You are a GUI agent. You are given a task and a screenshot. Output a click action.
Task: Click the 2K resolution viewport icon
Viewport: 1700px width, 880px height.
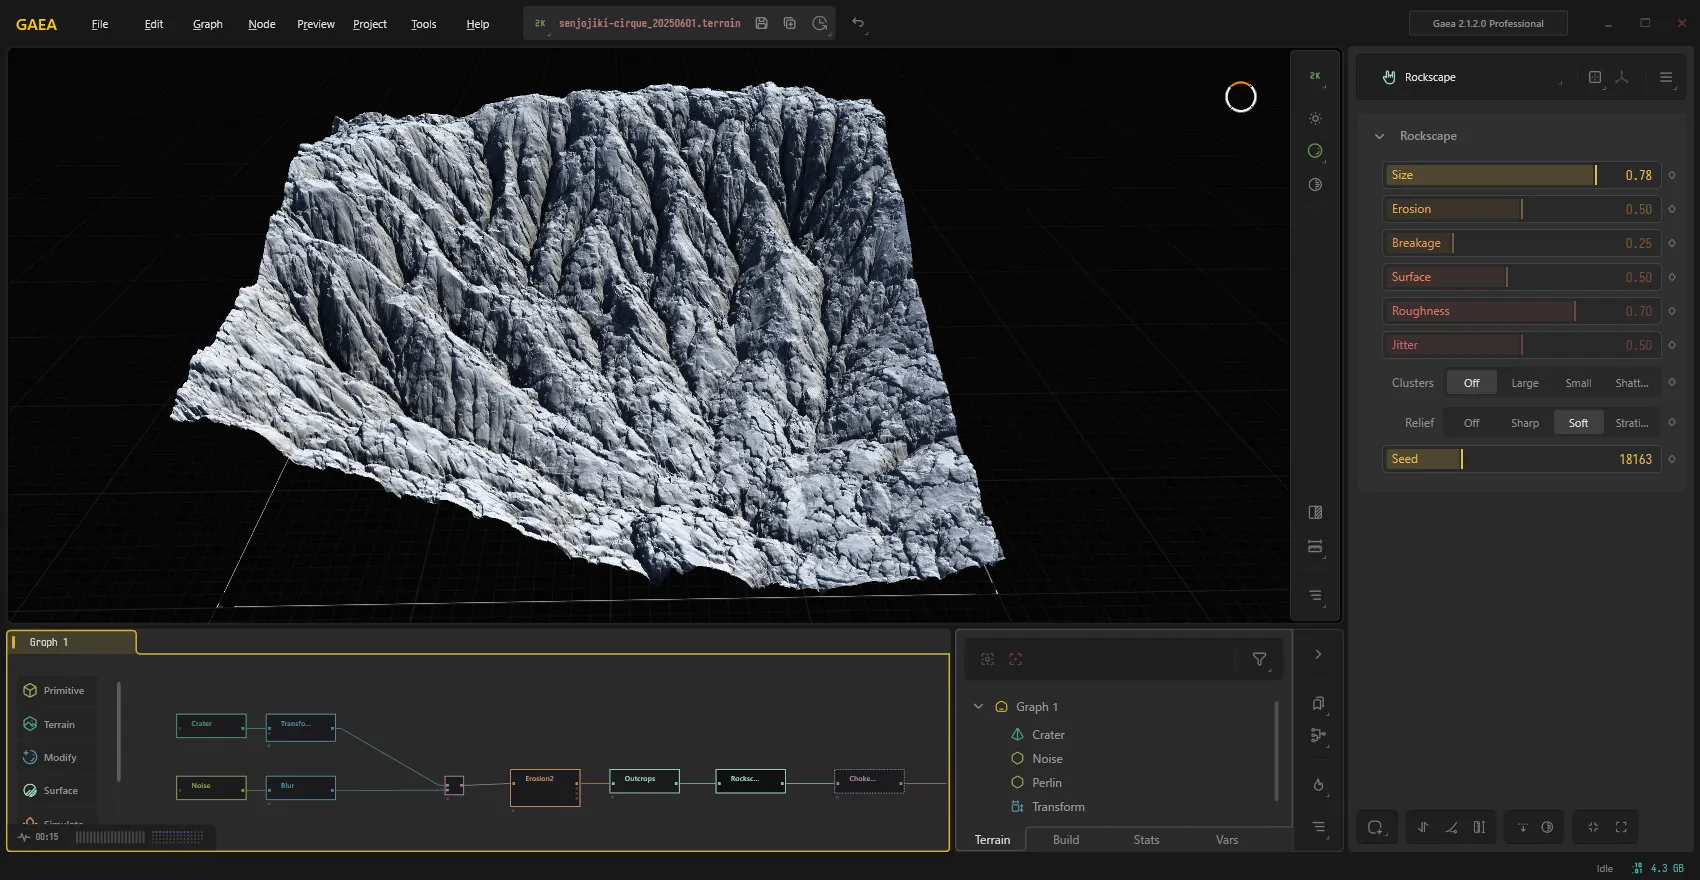1315,76
